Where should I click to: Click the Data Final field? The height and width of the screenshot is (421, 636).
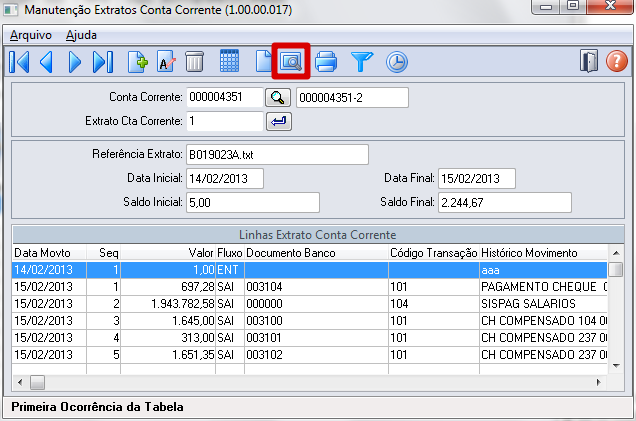pyautogui.click(x=477, y=178)
